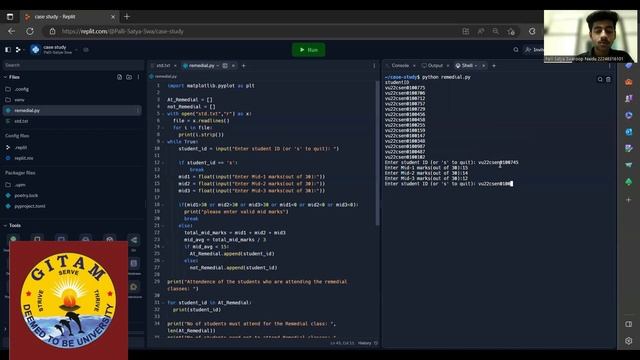Open the Replit search magnifier in header
The height and width of the screenshot is (360, 640).
[516, 50]
